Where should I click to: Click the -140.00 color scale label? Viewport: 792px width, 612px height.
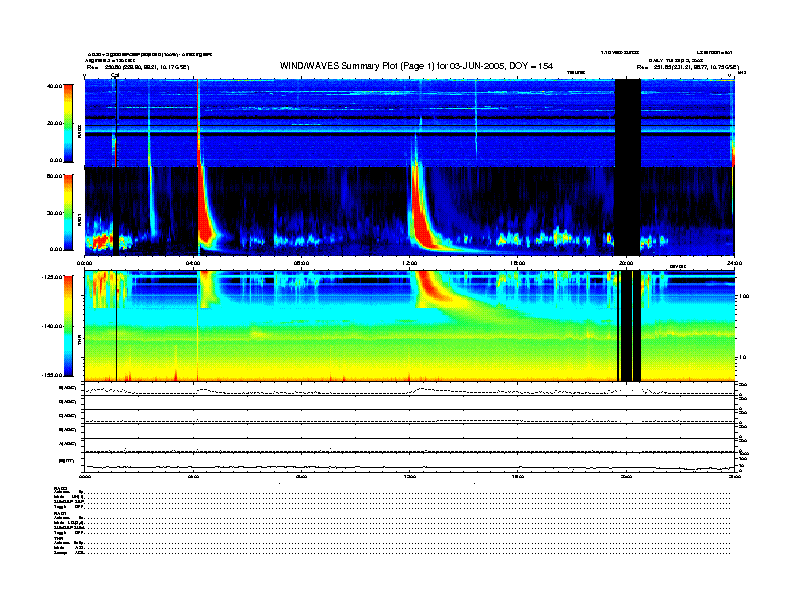click(52, 326)
